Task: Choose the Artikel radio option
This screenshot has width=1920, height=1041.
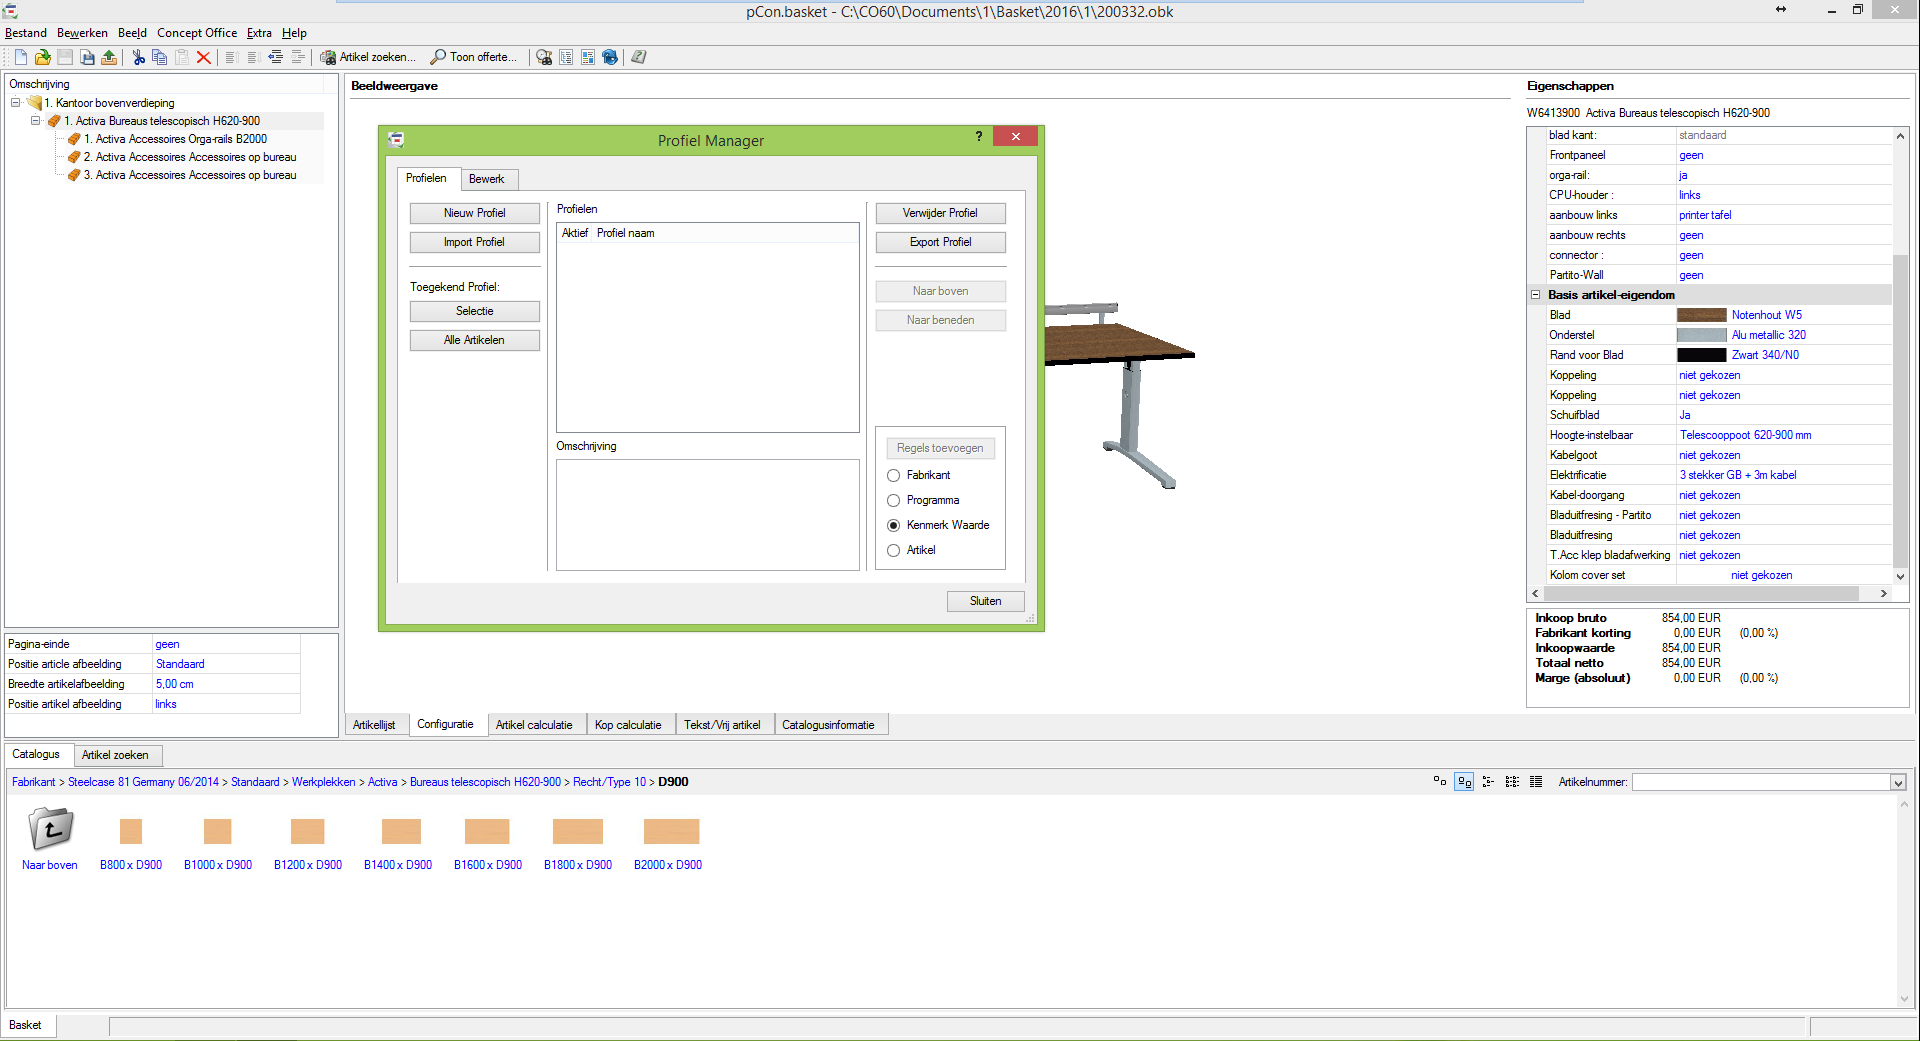Action: (894, 551)
